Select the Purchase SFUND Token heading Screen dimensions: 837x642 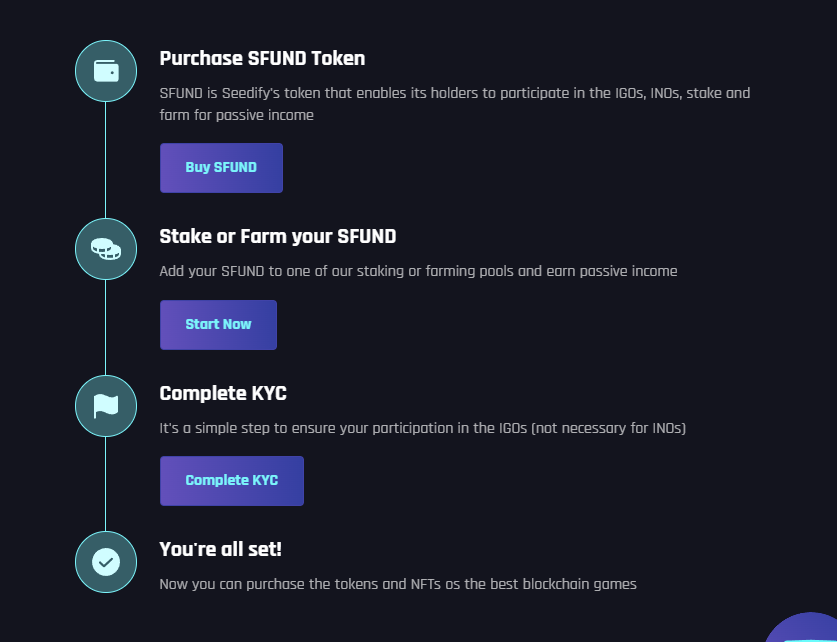(x=262, y=58)
